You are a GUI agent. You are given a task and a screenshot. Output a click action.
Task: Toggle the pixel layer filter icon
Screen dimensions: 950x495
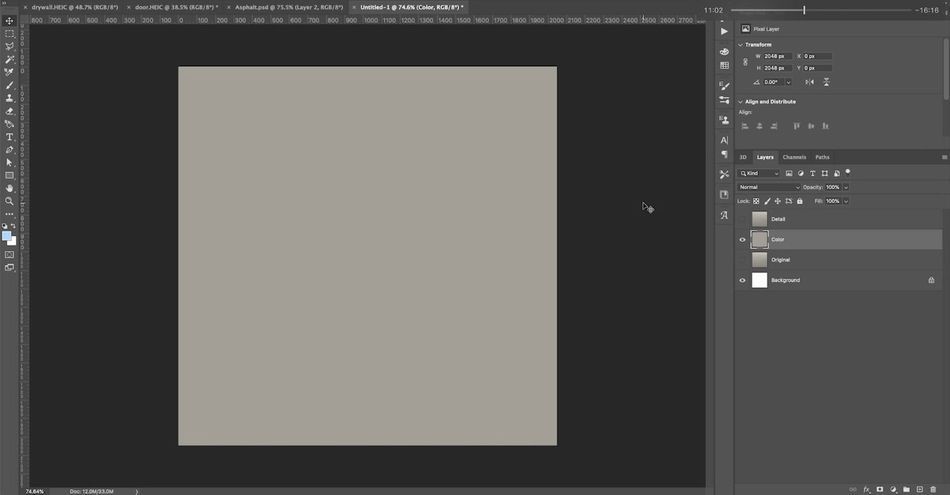coord(789,173)
